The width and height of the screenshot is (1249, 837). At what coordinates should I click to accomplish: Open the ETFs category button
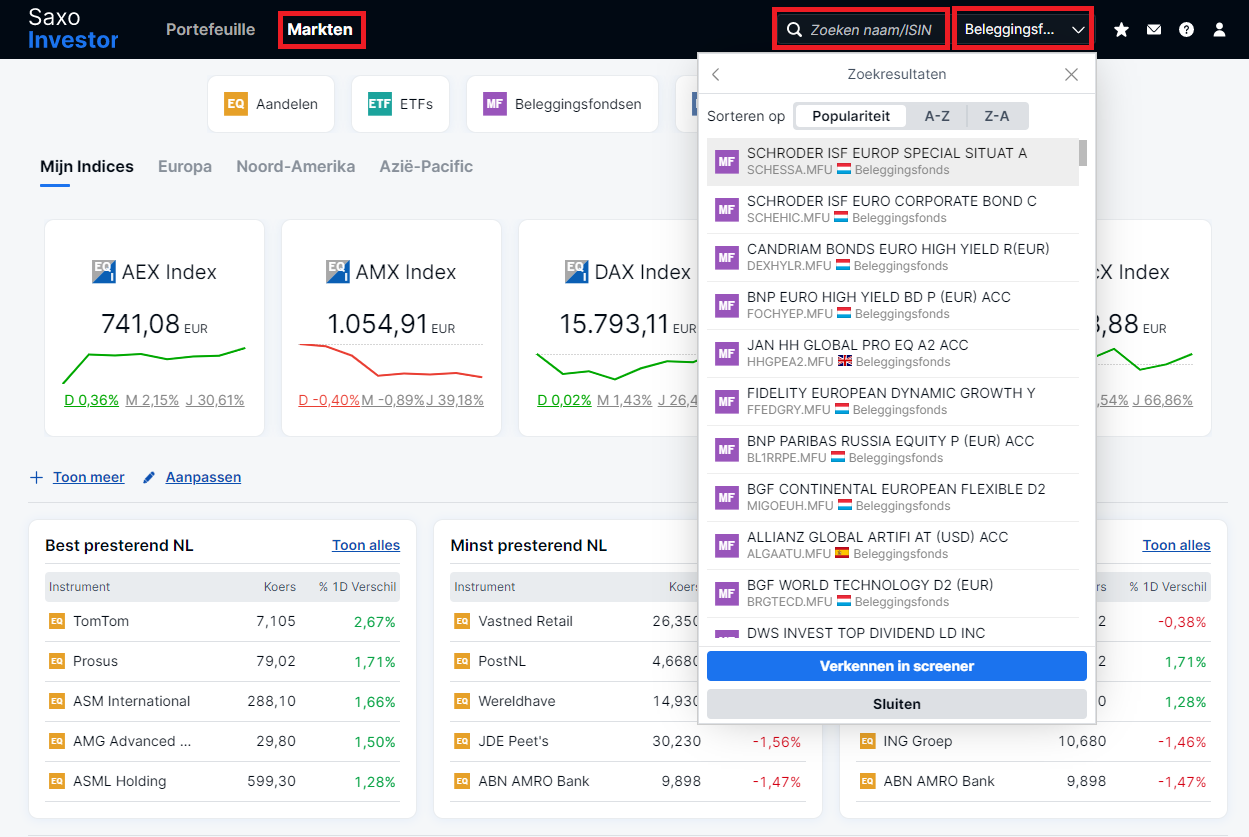(x=400, y=104)
